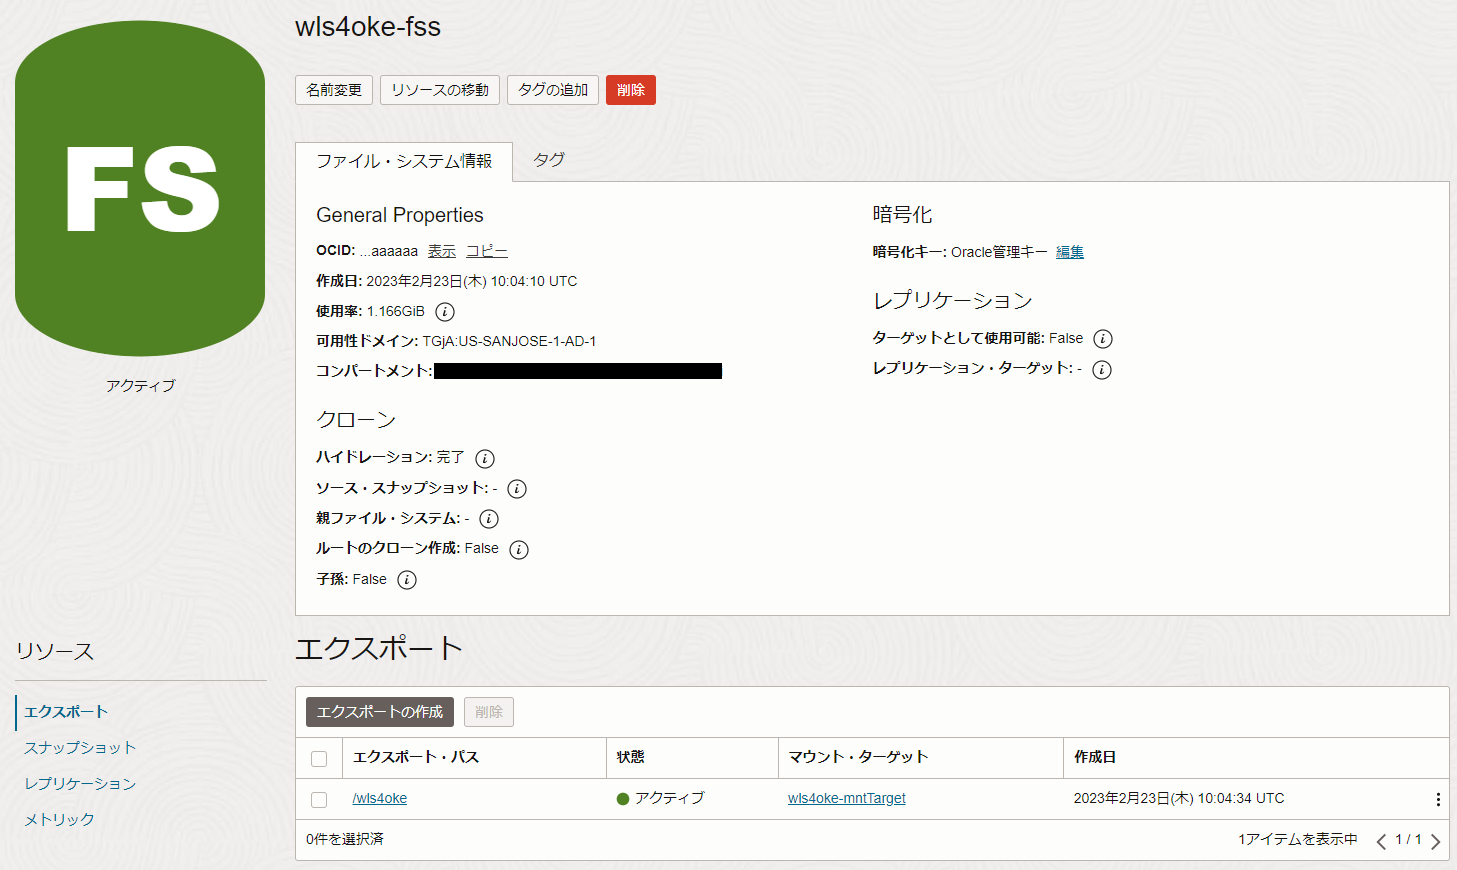This screenshot has height=870, width=1457.
Task: Open メトリック in resources menu
Action: click(59, 820)
